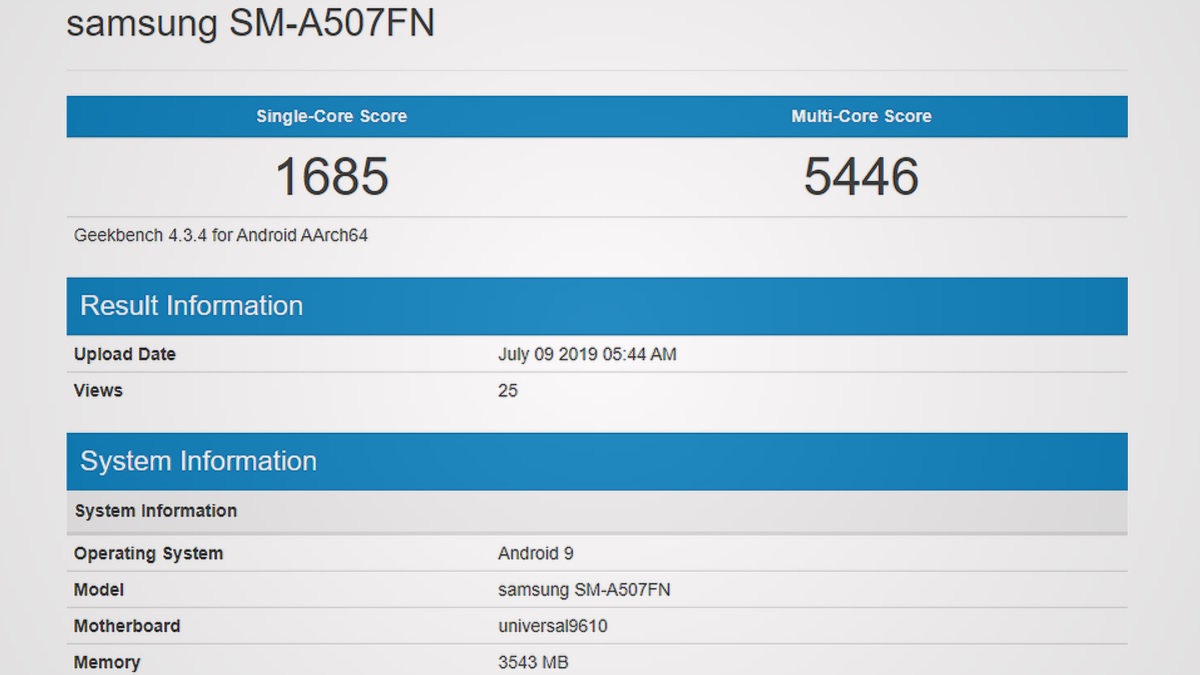Select the universal9610 motherboard value
Screen dimensions: 1200x675
click(x=553, y=626)
